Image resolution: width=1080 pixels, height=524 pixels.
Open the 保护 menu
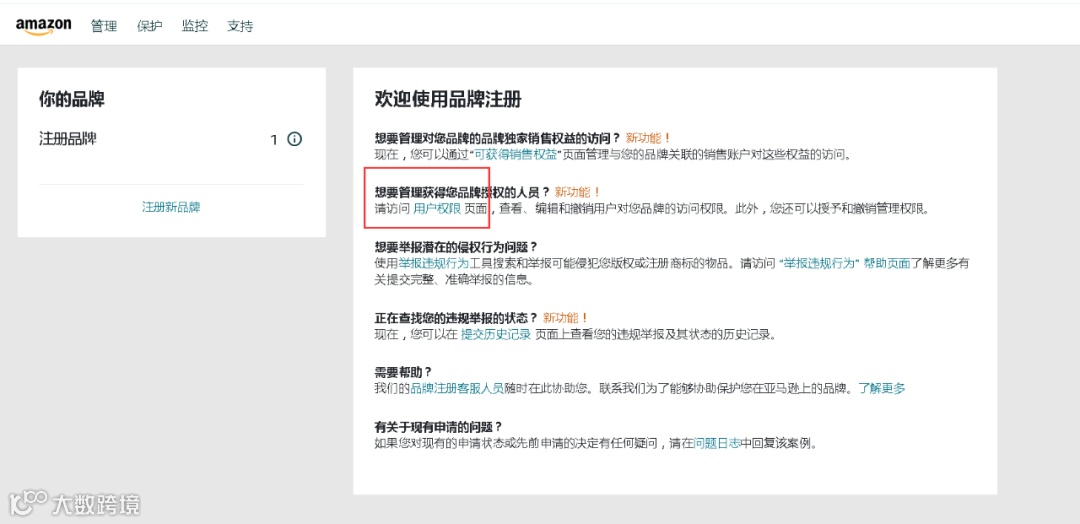click(x=149, y=27)
